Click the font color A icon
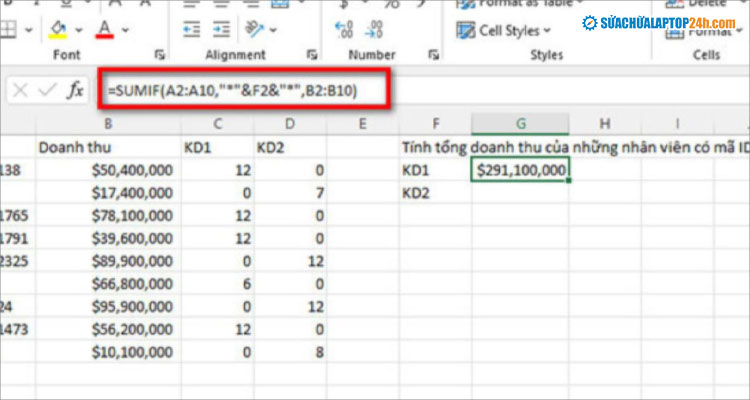 tap(104, 30)
